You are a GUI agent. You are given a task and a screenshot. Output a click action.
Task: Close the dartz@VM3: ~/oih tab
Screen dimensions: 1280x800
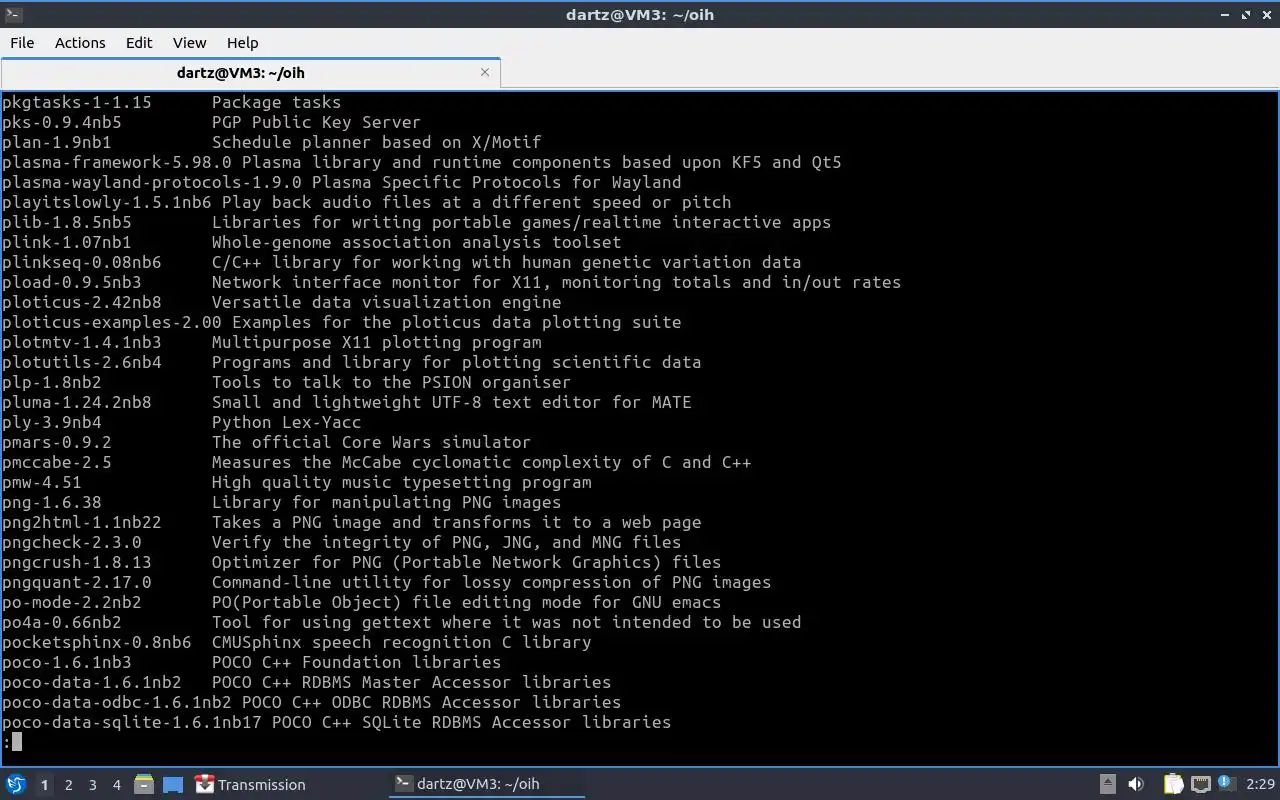coord(485,72)
